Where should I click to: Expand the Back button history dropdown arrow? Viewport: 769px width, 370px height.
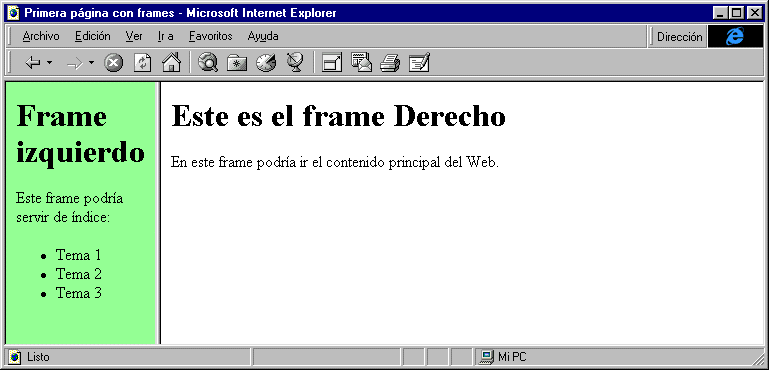(49, 63)
